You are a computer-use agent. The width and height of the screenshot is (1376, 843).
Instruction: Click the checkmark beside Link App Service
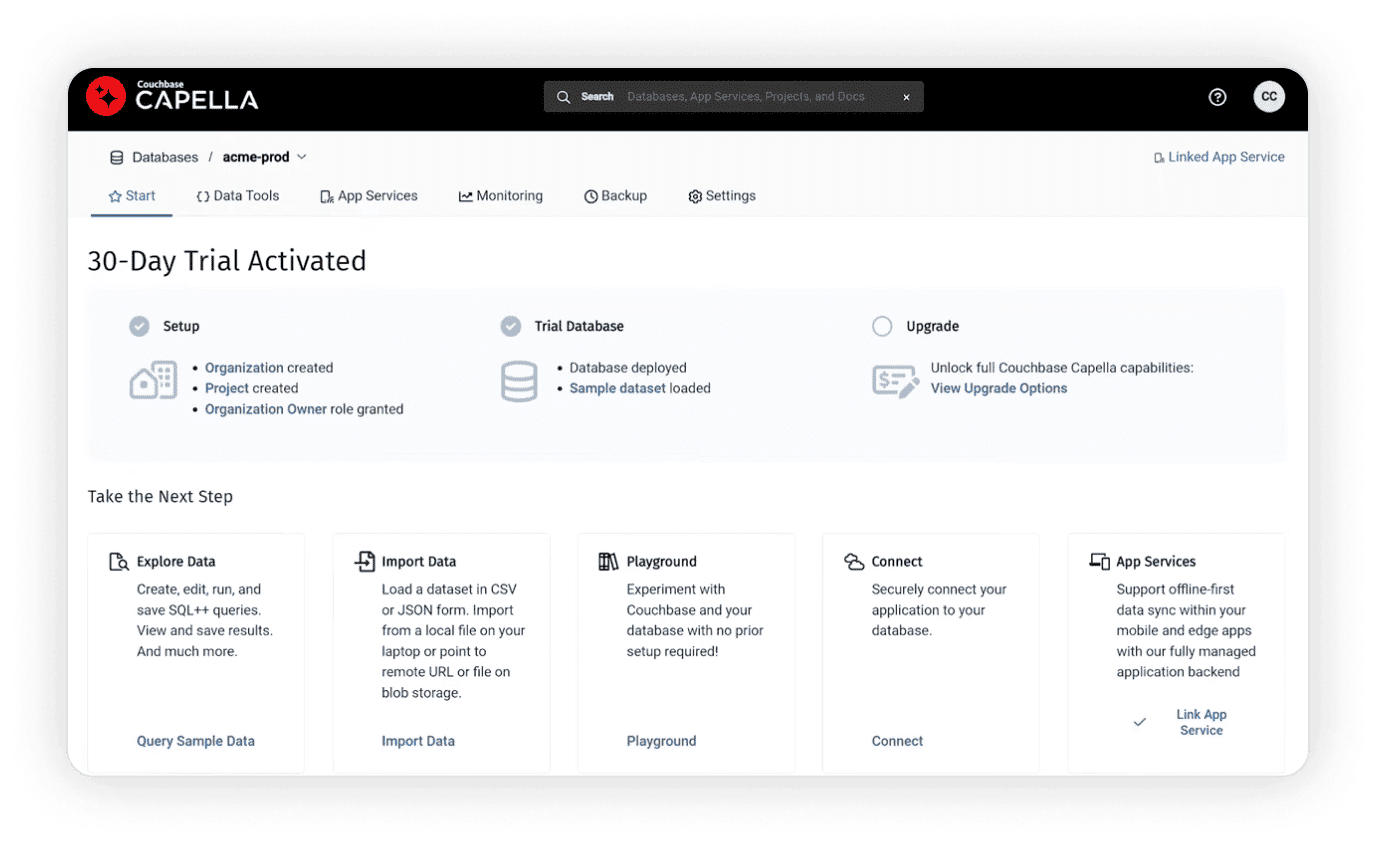click(1139, 722)
